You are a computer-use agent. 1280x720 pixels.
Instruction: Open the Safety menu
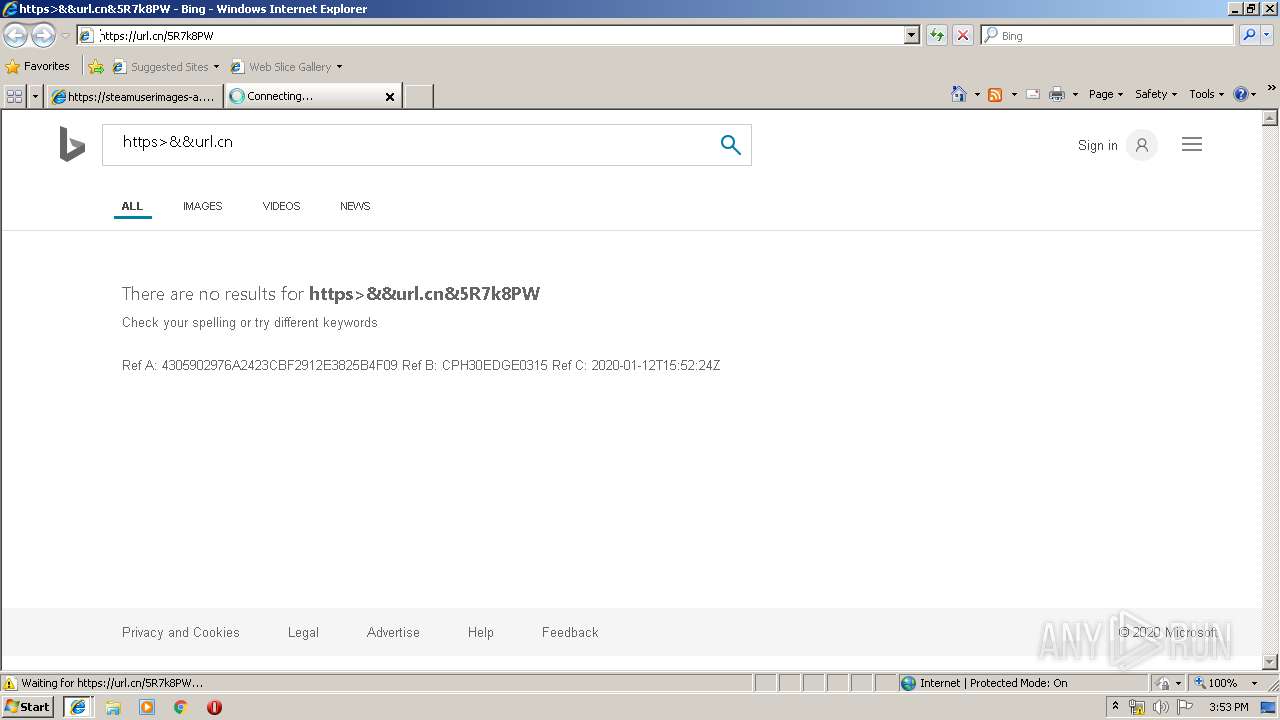pos(1156,94)
